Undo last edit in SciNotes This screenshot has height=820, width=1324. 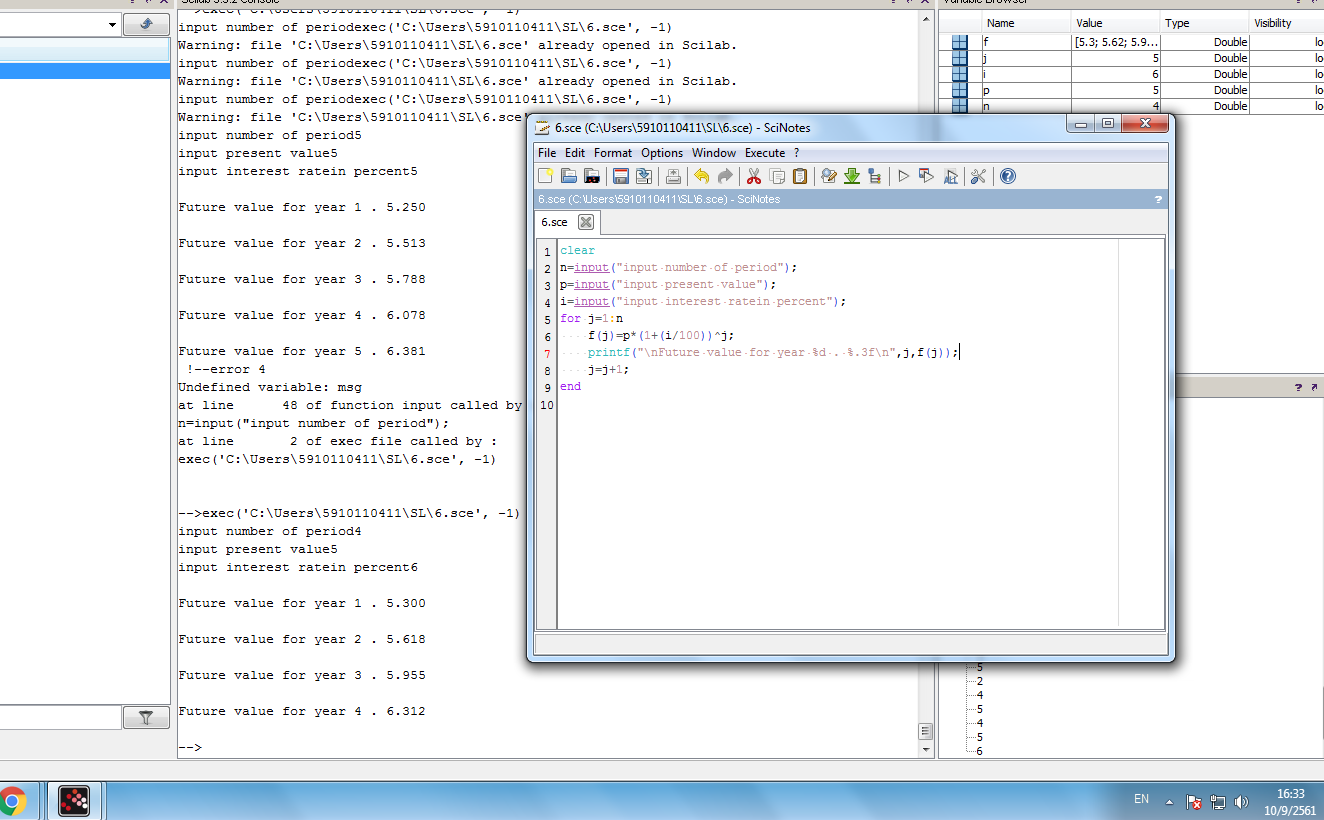pyautogui.click(x=702, y=176)
